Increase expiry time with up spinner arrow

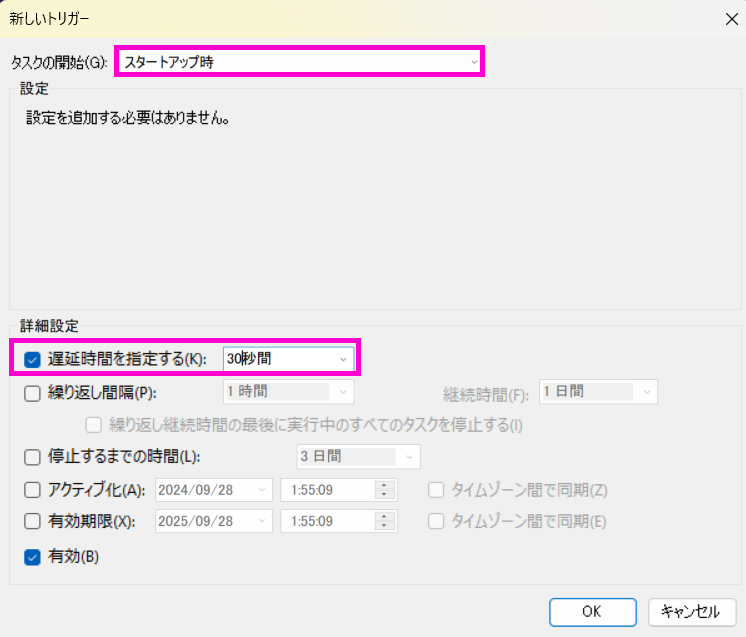pyautogui.click(x=384, y=517)
